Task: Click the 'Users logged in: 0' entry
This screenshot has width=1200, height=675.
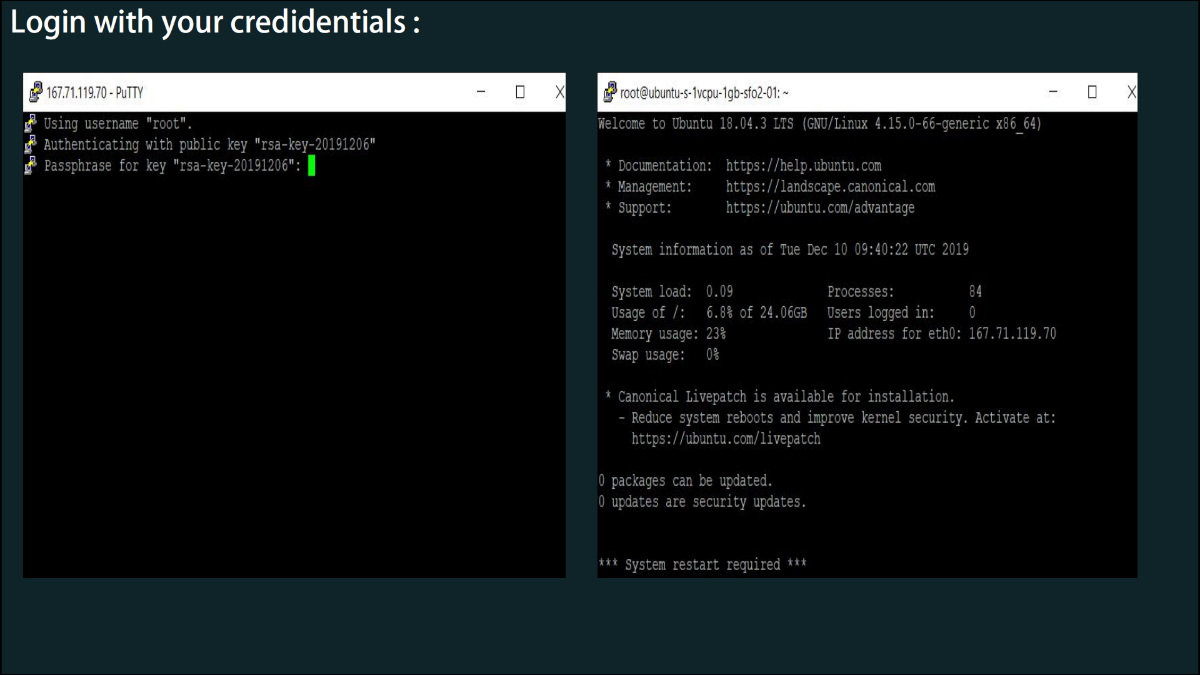Action: tap(902, 313)
